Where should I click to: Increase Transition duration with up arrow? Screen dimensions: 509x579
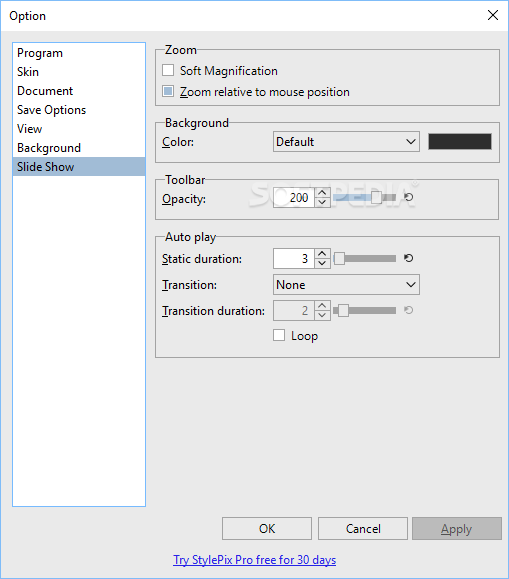[322, 305]
